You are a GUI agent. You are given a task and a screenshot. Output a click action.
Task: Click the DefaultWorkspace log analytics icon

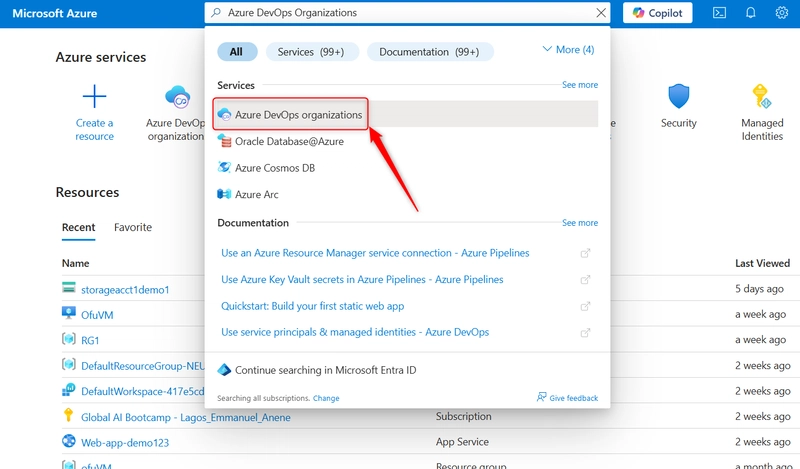pyautogui.click(x=68, y=389)
